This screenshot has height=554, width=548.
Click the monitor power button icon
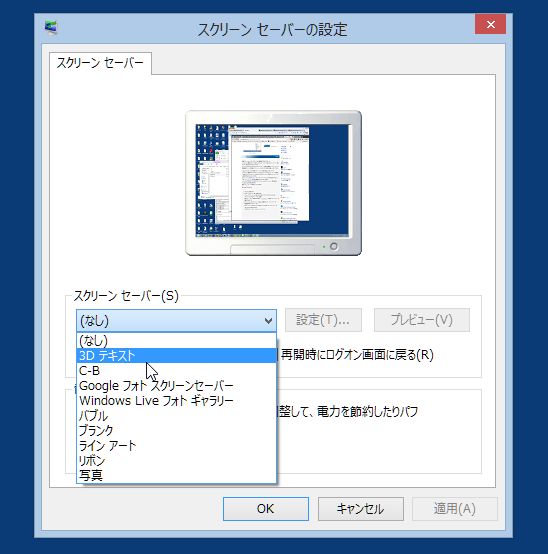334,246
